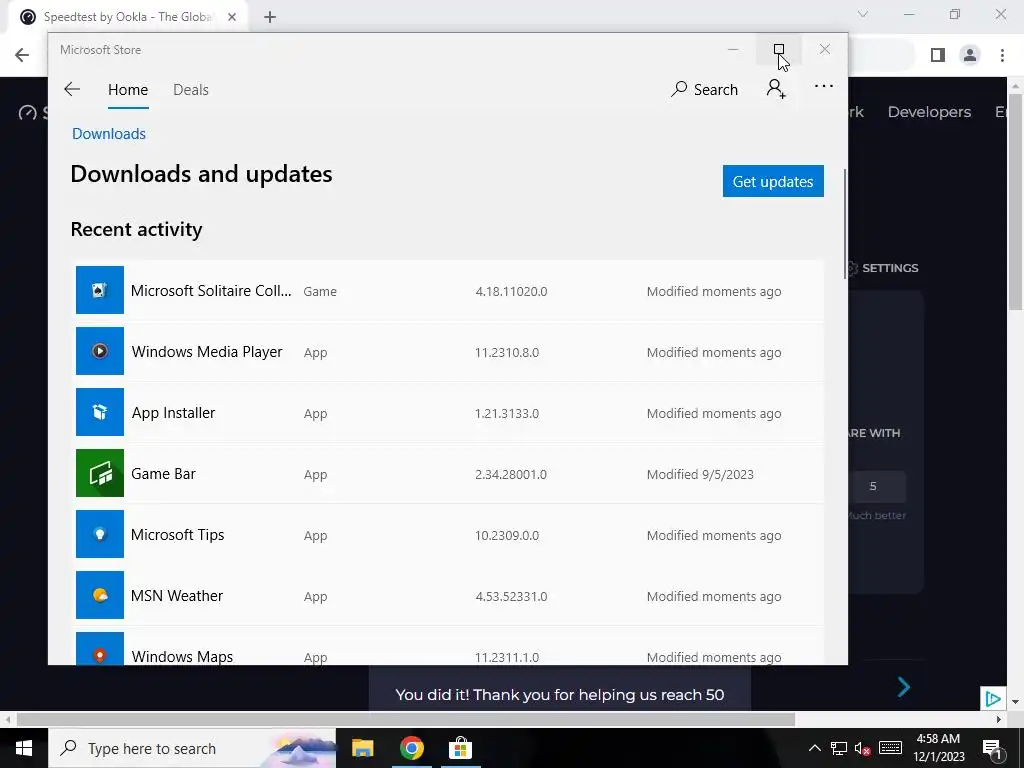
Task: Click the Microsoft Solitaire Collection name
Action: point(211,291)
